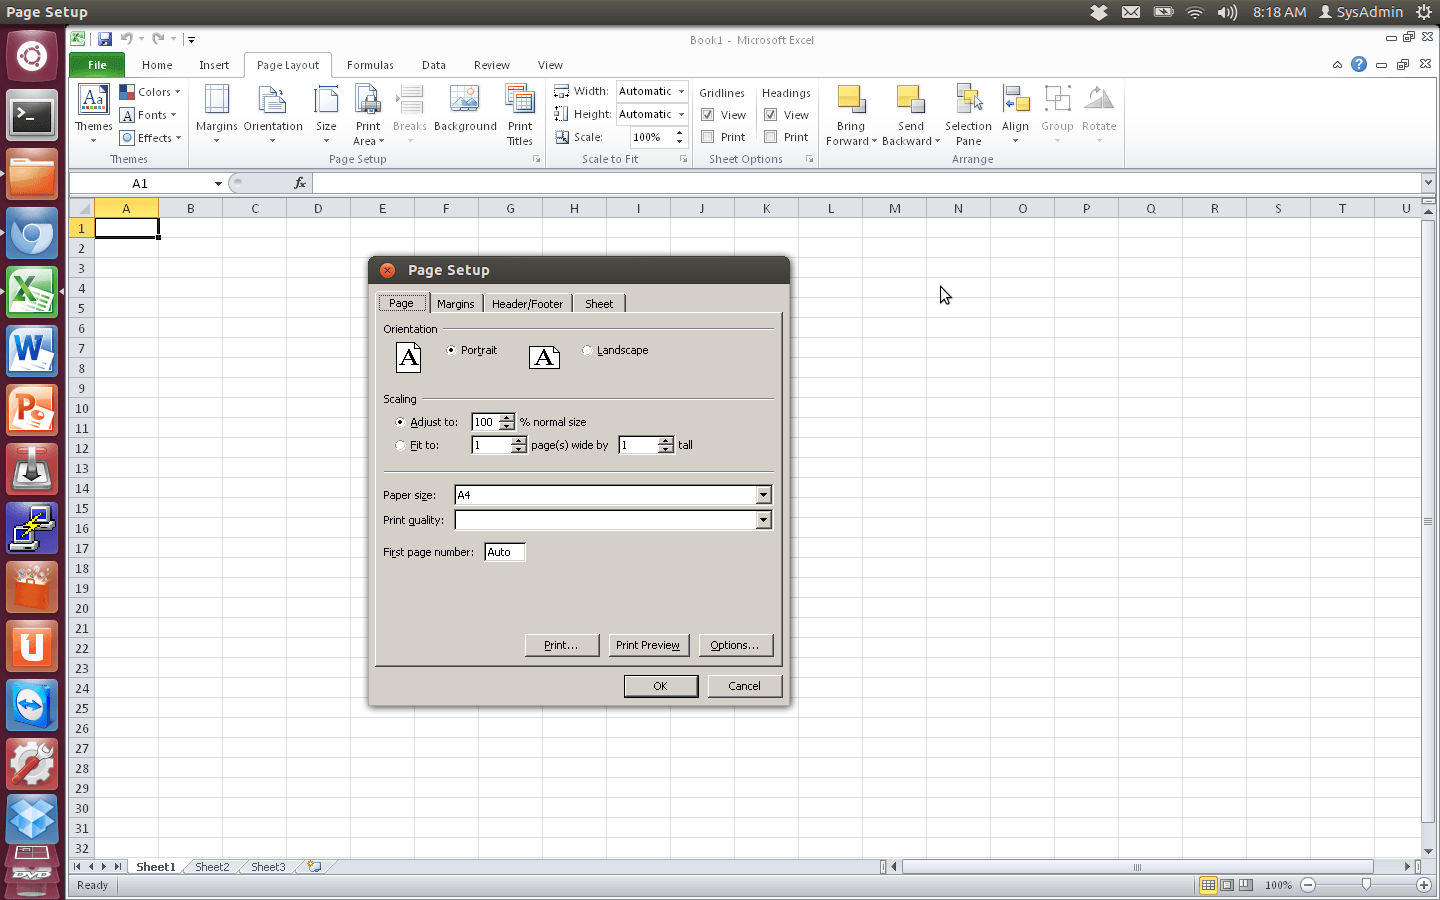Viewport: 1440px width, 900px height.
Task: Click the Orientation icon in ribbon
Action: pos(272,101)
